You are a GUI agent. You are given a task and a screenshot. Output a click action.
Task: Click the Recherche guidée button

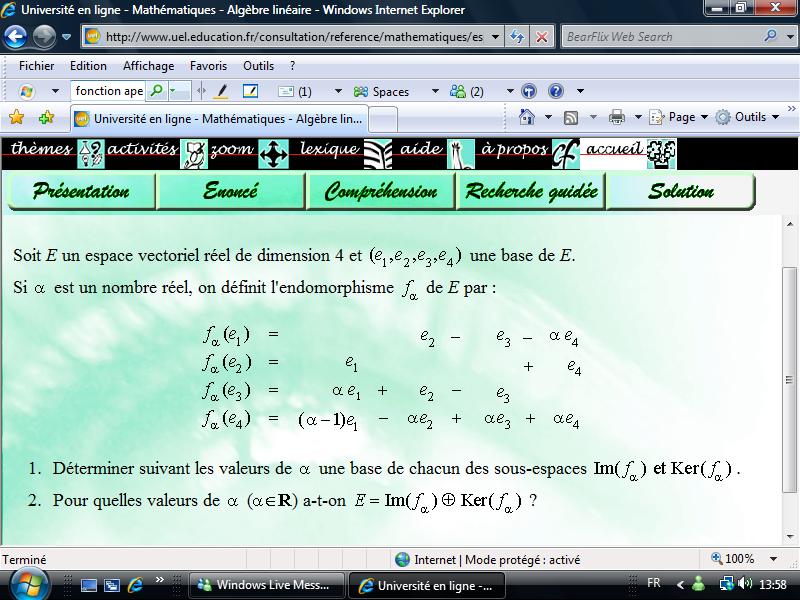tap(531, 191)
